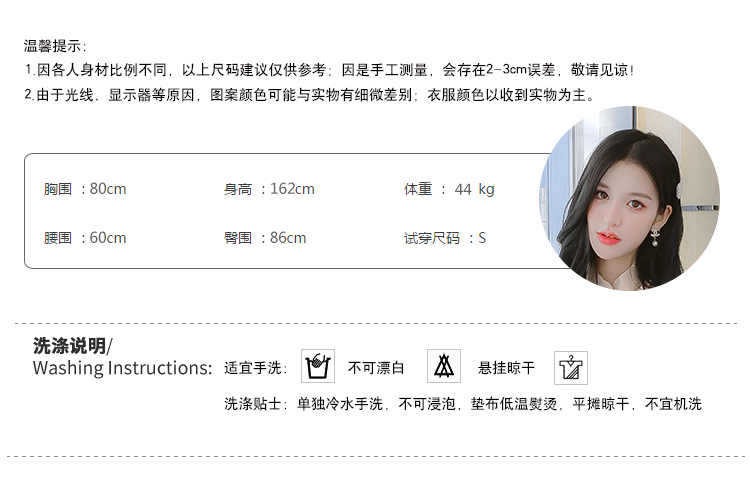
Task: Click the Washing Instructions English label
Action: pos(122,368)
